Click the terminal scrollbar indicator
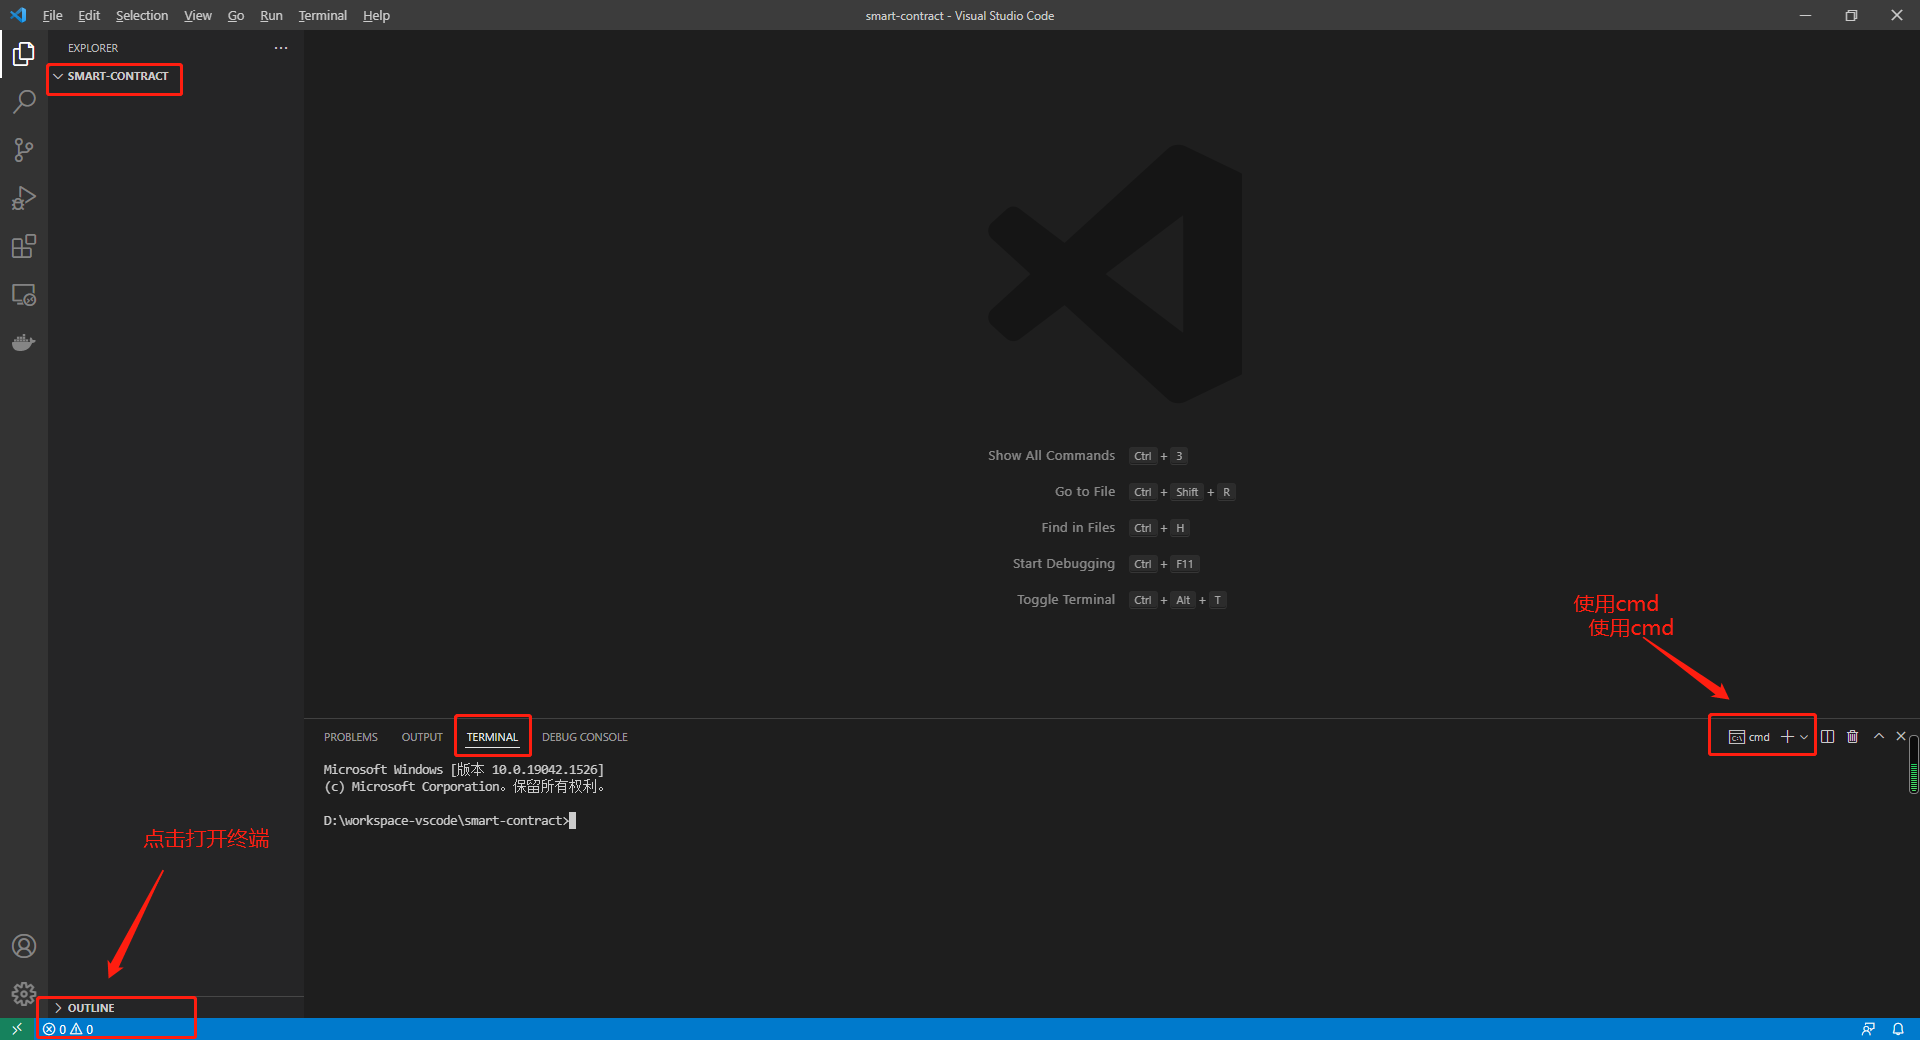1920x1040 pixels. [x=1914, y=764]
